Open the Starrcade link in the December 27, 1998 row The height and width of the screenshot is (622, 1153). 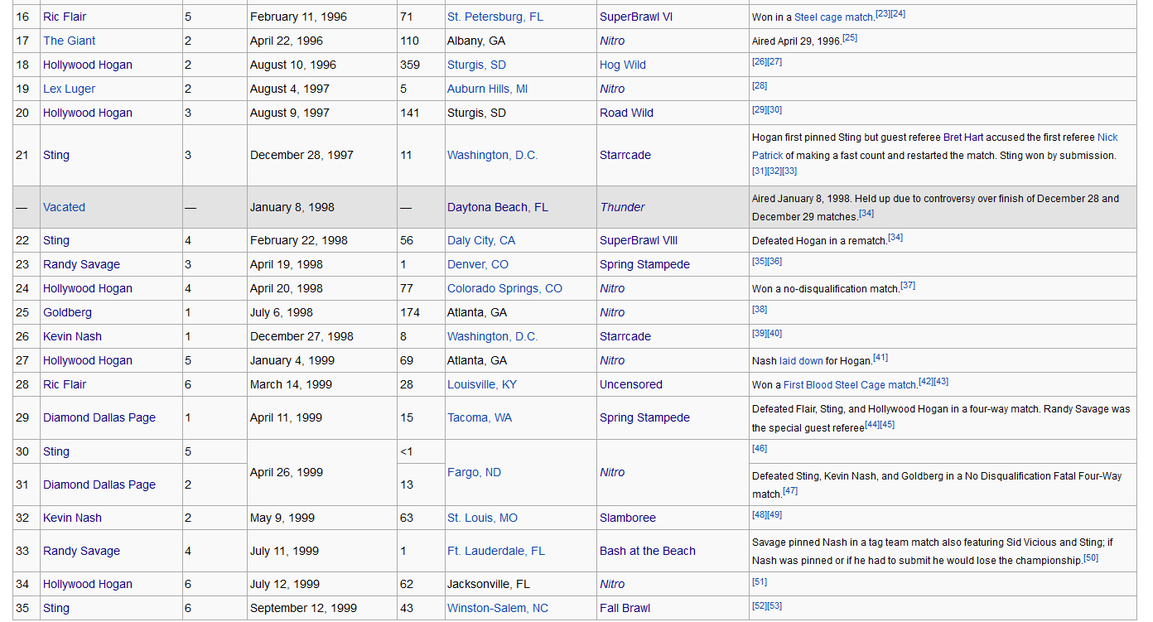click(x=625, y=337)
